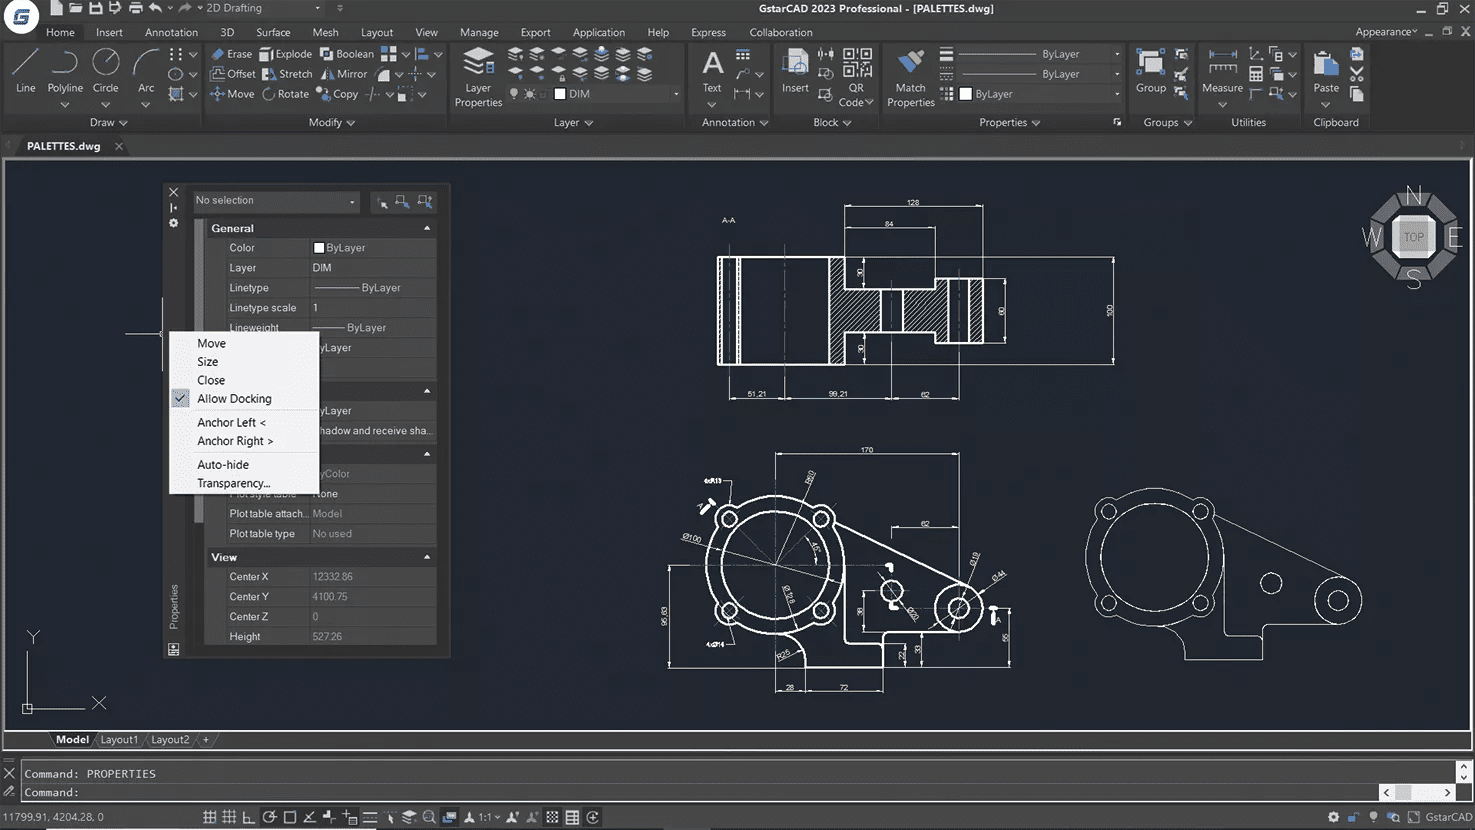Collapse the General properties section
The image size is (1475, 830).
point(427,229)
